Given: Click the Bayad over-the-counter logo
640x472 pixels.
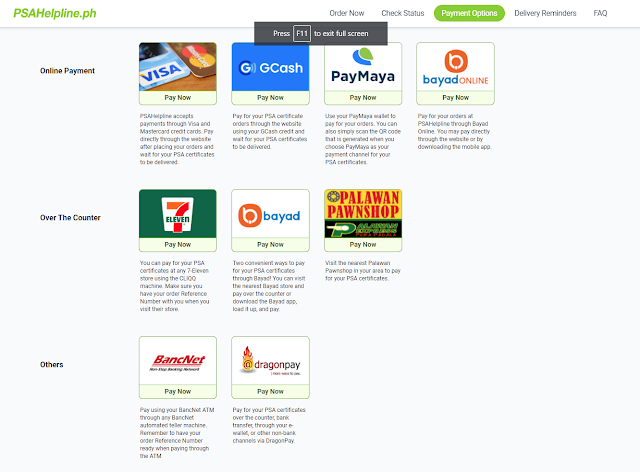Looking at the screenshot, I should point(270,214).
